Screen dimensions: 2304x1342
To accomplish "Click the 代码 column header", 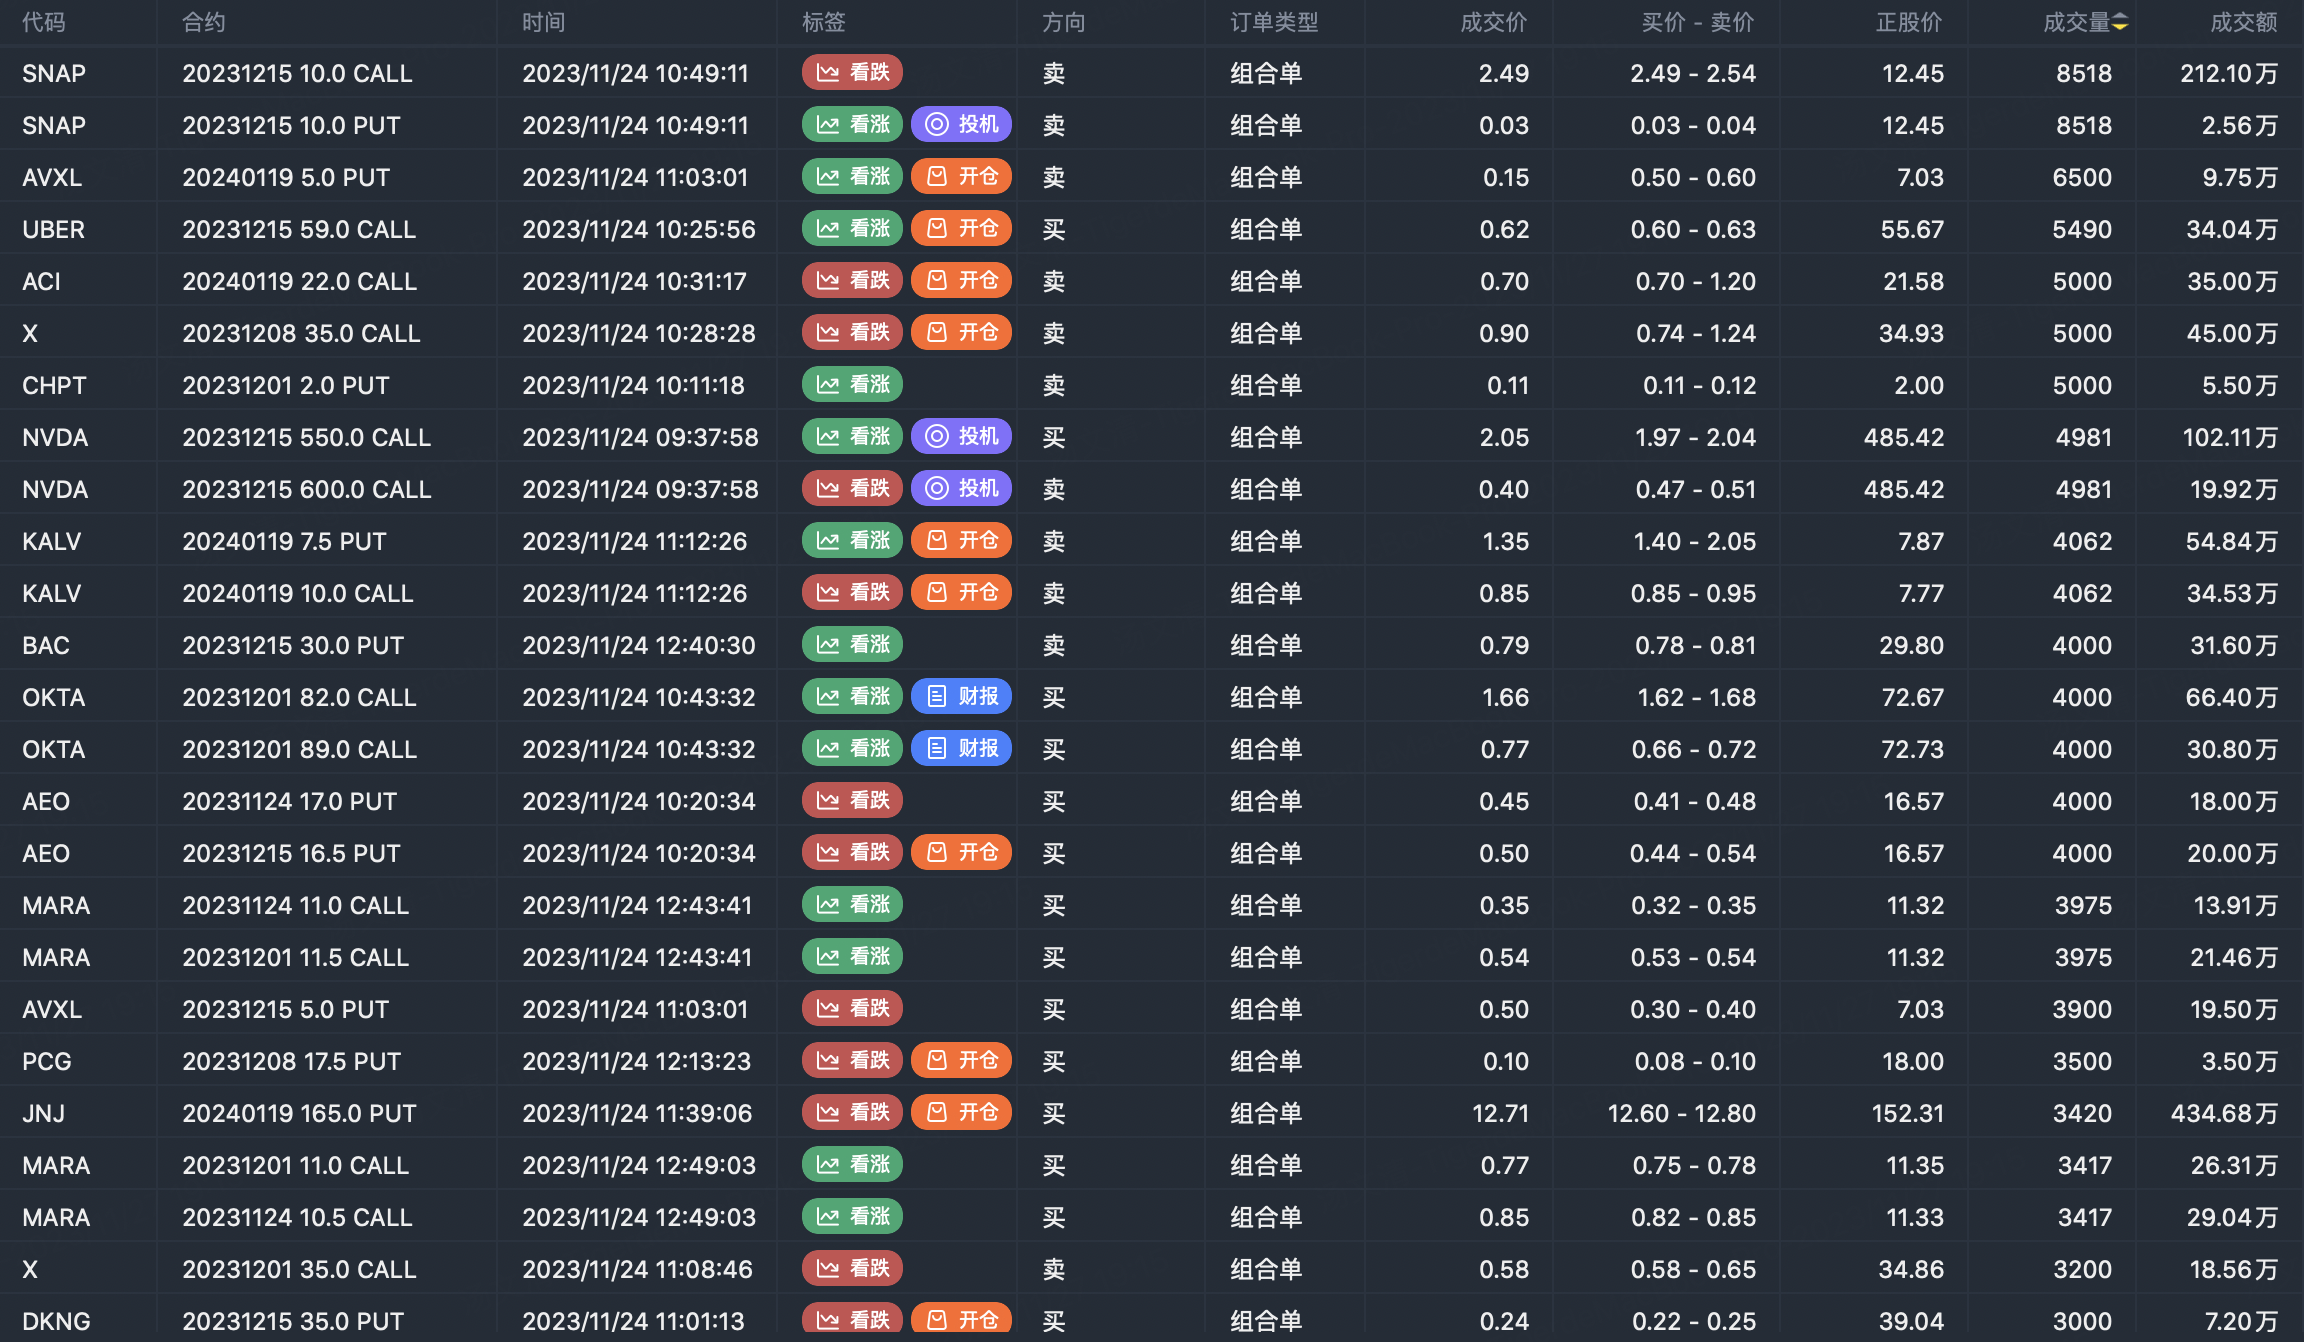I will (44, 23).
